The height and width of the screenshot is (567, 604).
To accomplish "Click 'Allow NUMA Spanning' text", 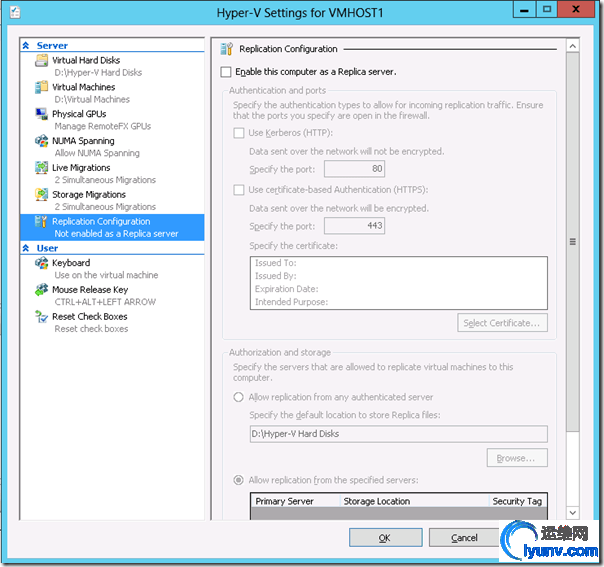I will click(97, 153).
